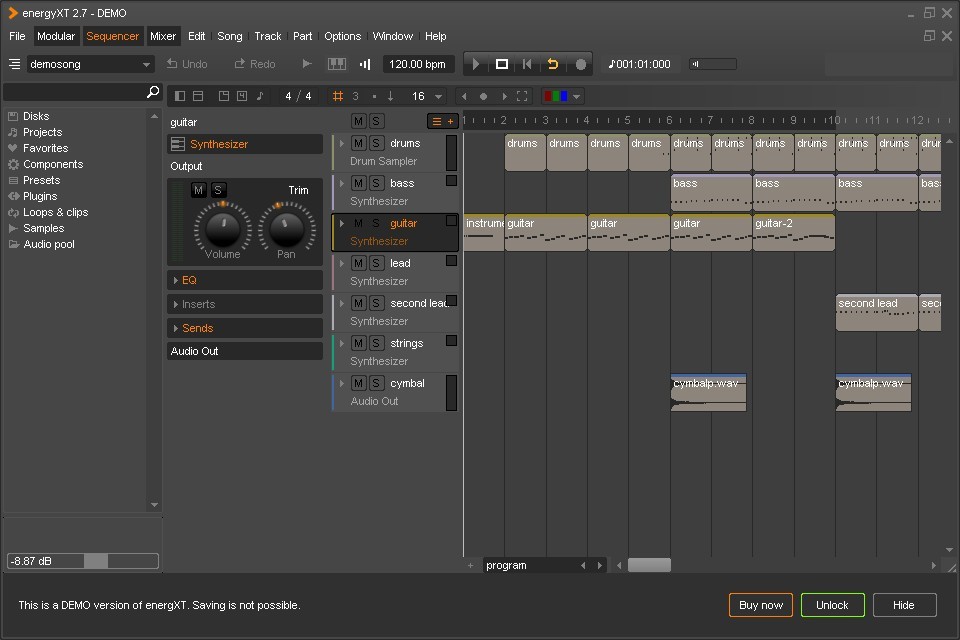Click the down-arrow icon next to 16
This screenshot has height=640, width=960.
391,96
